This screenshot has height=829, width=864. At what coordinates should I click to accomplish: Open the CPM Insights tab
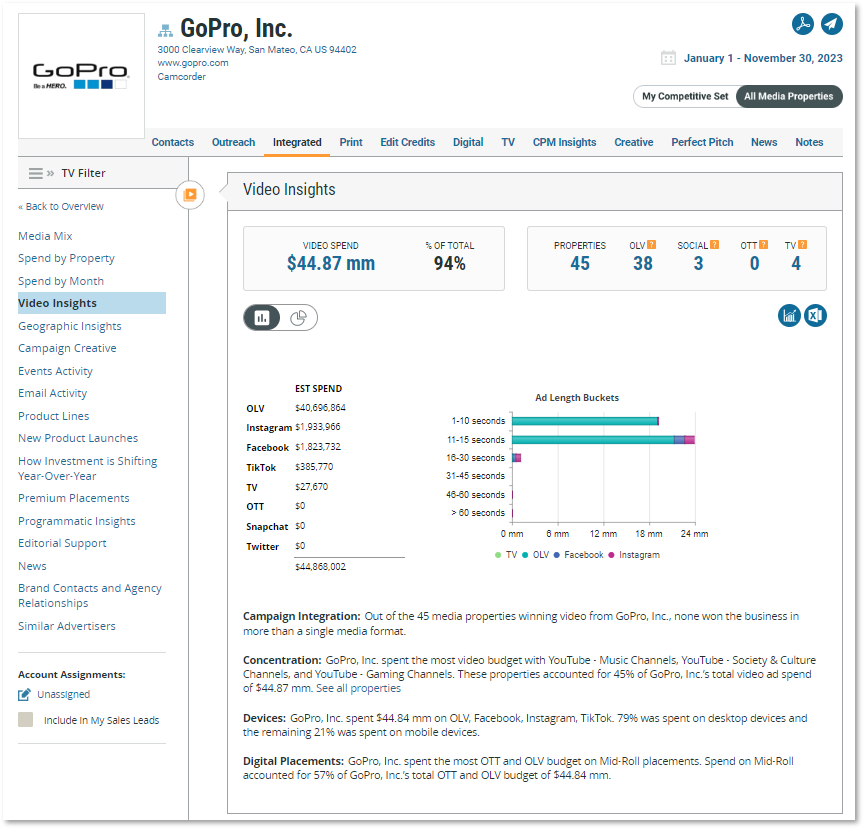pos(564,142)
